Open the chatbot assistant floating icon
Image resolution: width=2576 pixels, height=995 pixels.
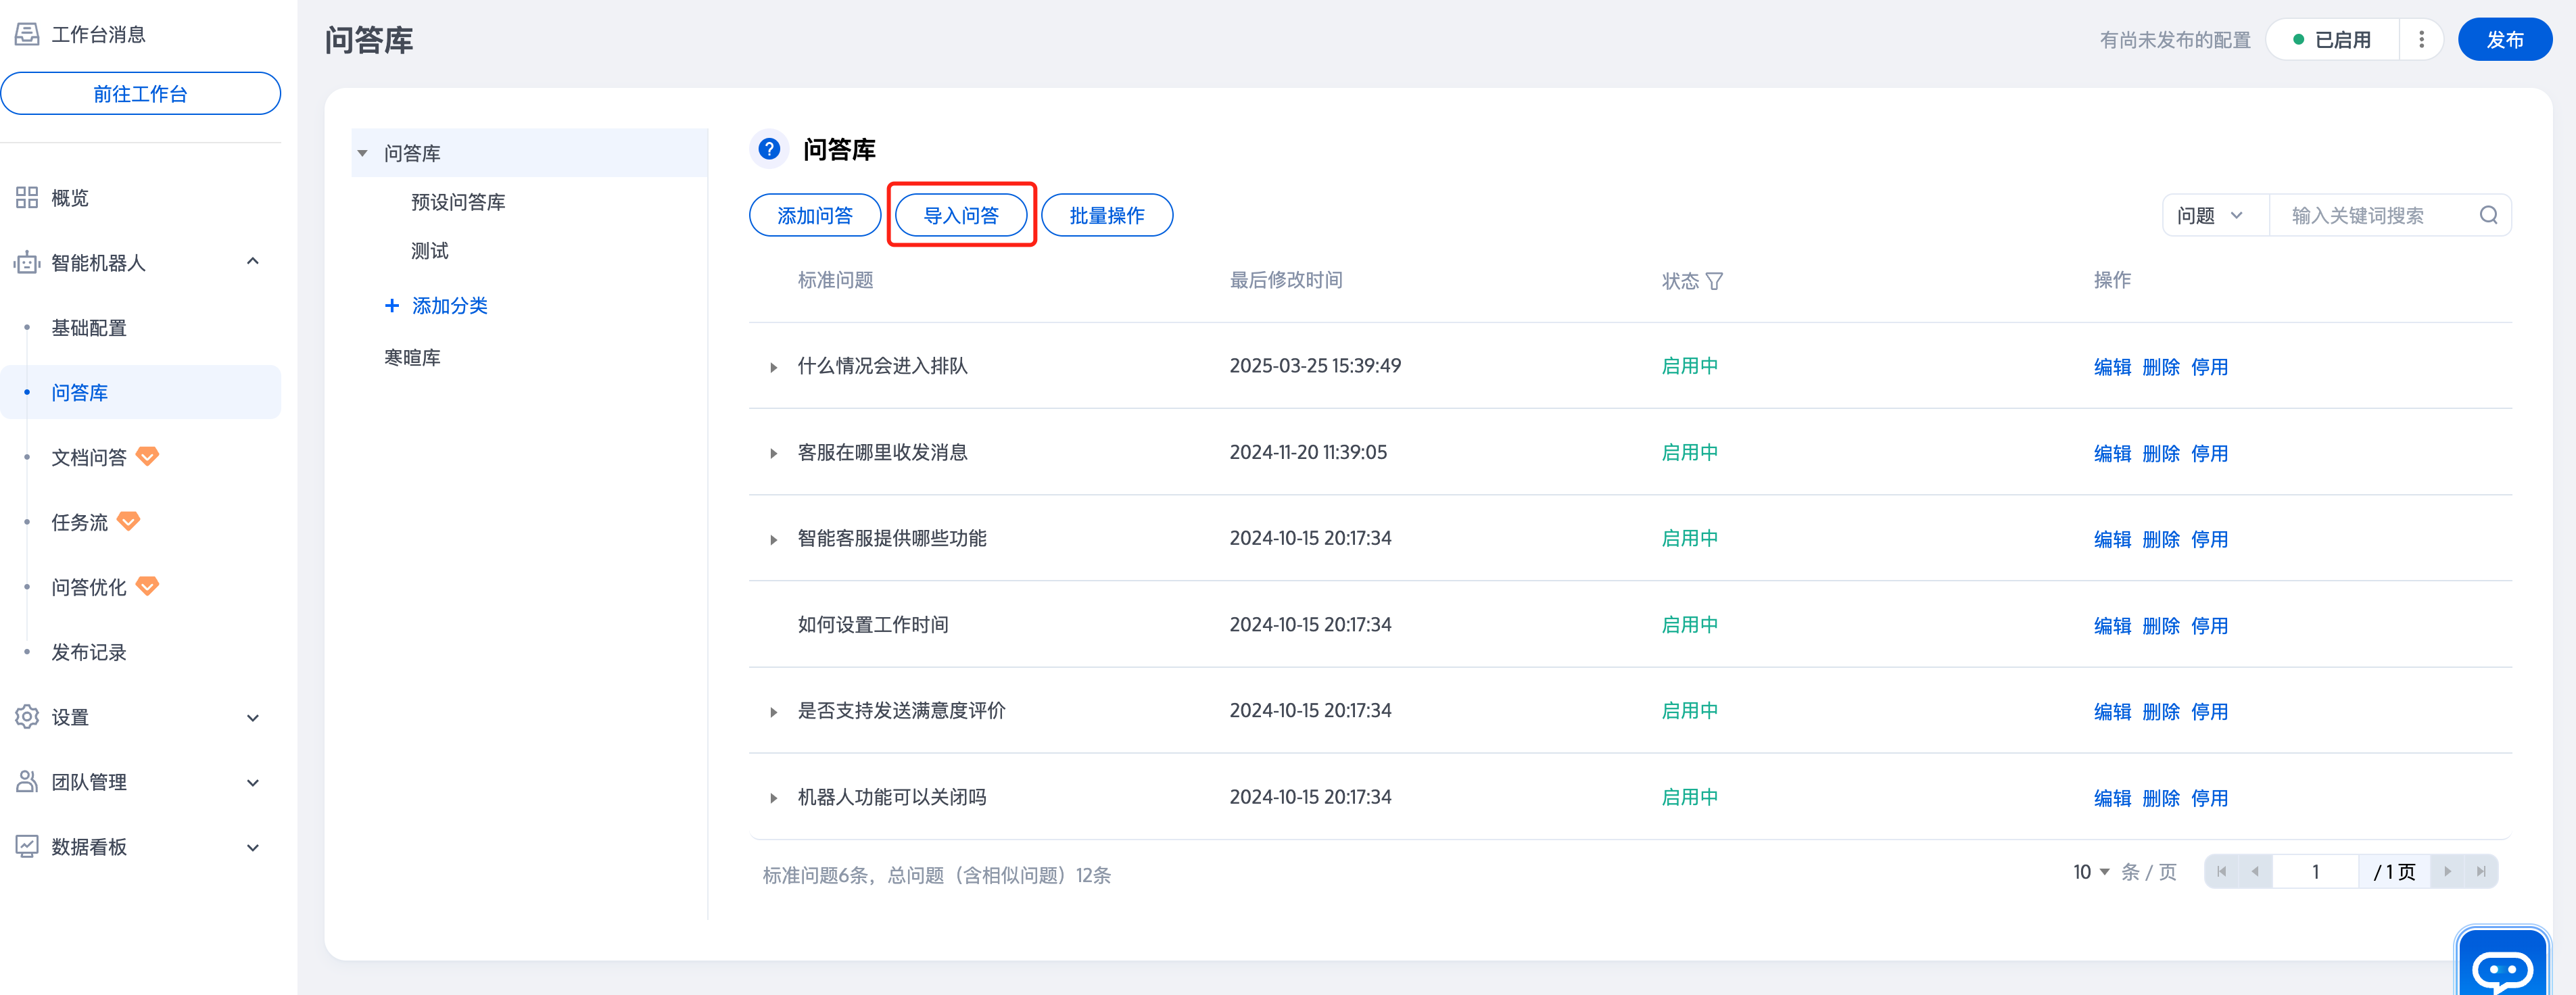(2502, 963)
